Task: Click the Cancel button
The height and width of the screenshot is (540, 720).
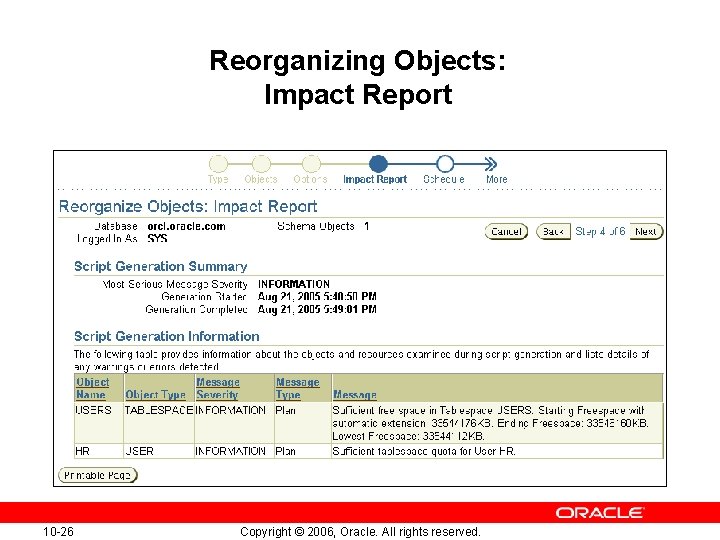Action: click(506, 231)
